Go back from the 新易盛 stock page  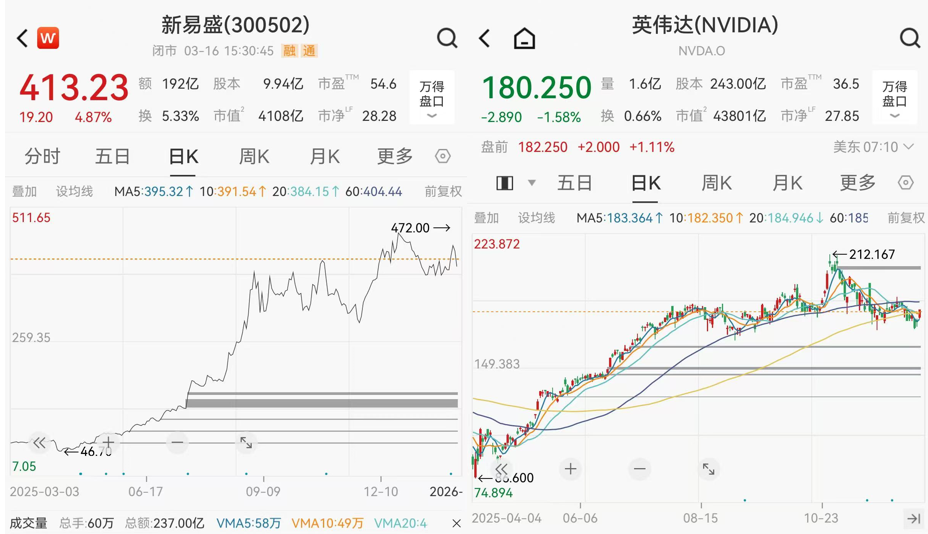click(x=22, y=39)
